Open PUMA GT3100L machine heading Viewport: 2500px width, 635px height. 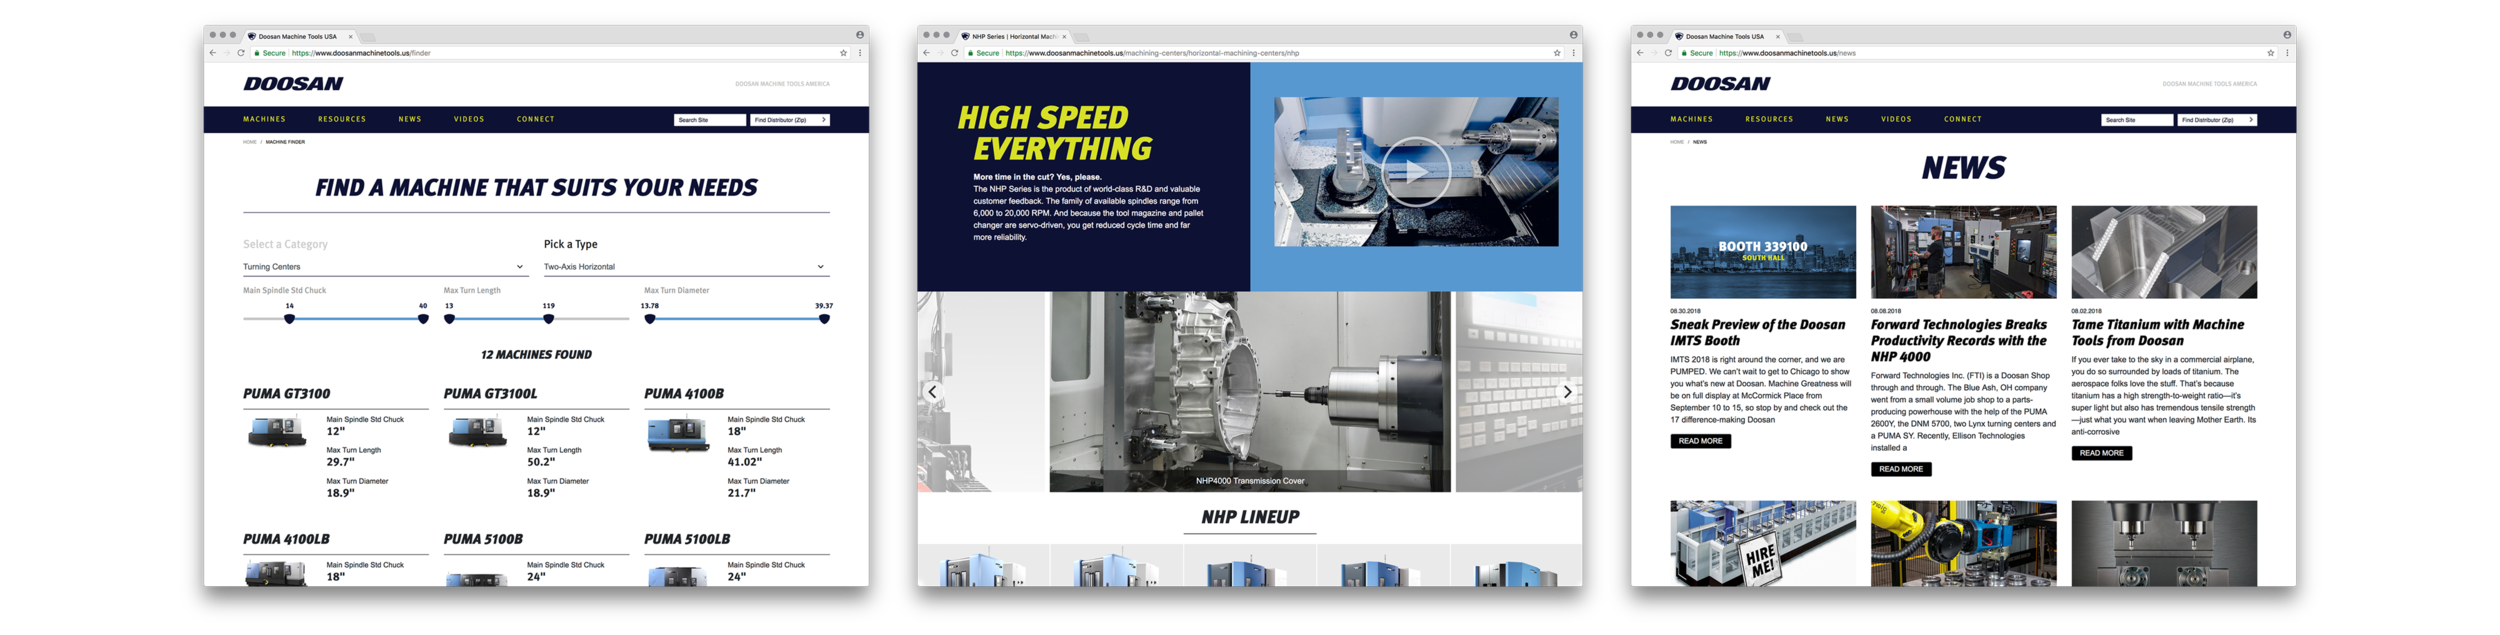[x=490, y=394]
